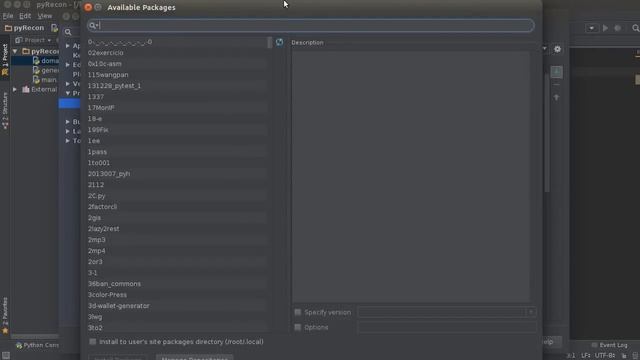Click the LF line separator status entry
Screen dimensions: 640x360
coord(585,356)
